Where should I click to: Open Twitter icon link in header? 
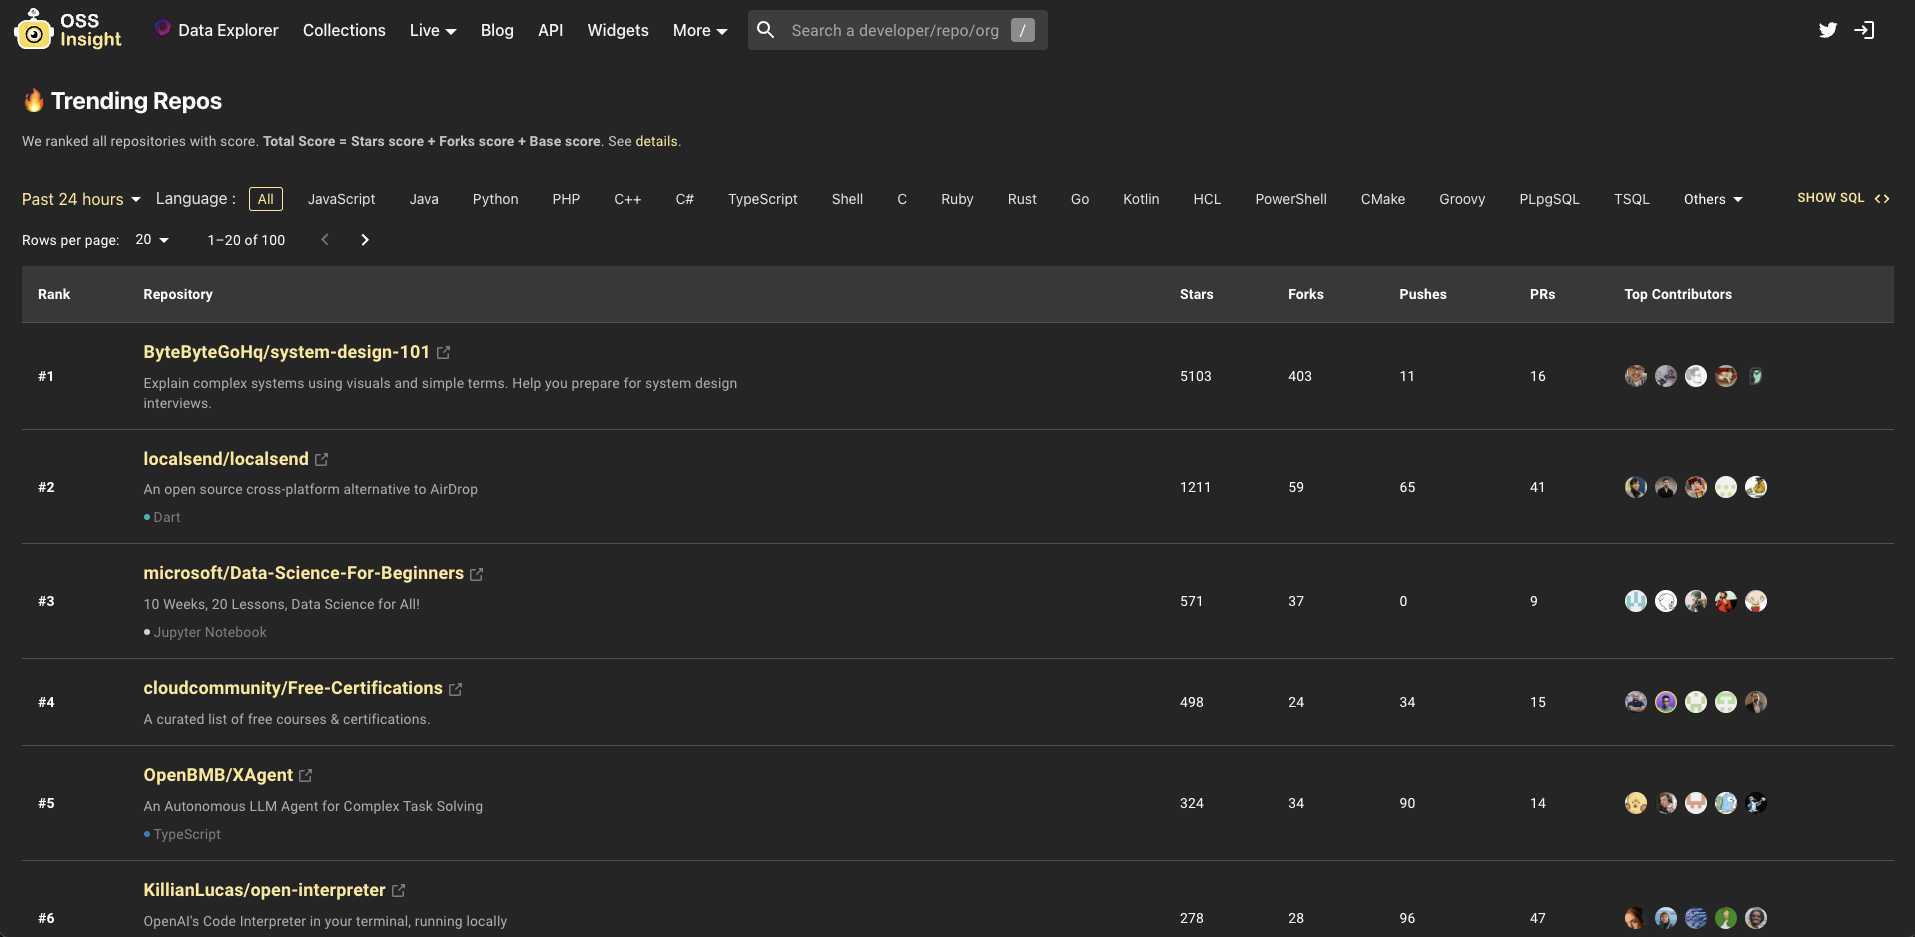click(1828, 30)
